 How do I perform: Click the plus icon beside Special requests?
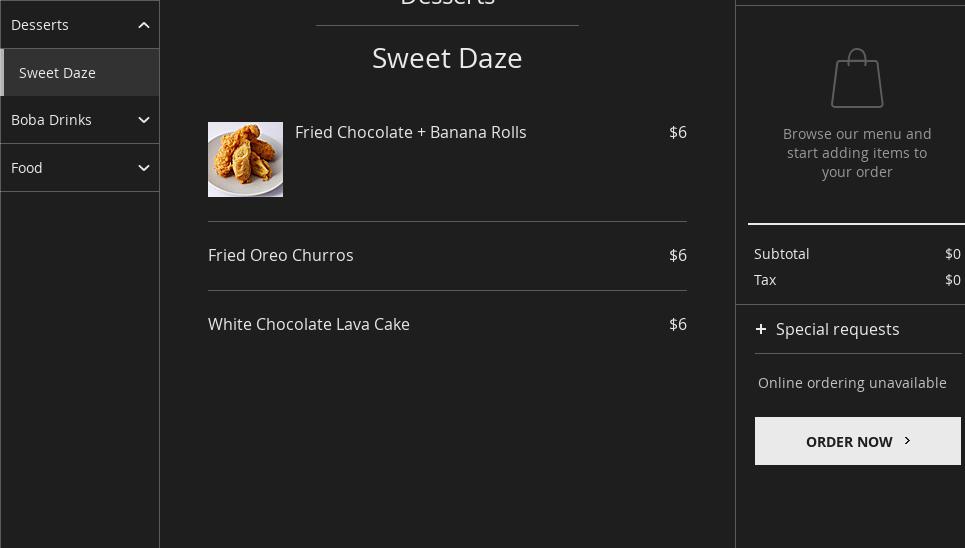tap(761, 329)
